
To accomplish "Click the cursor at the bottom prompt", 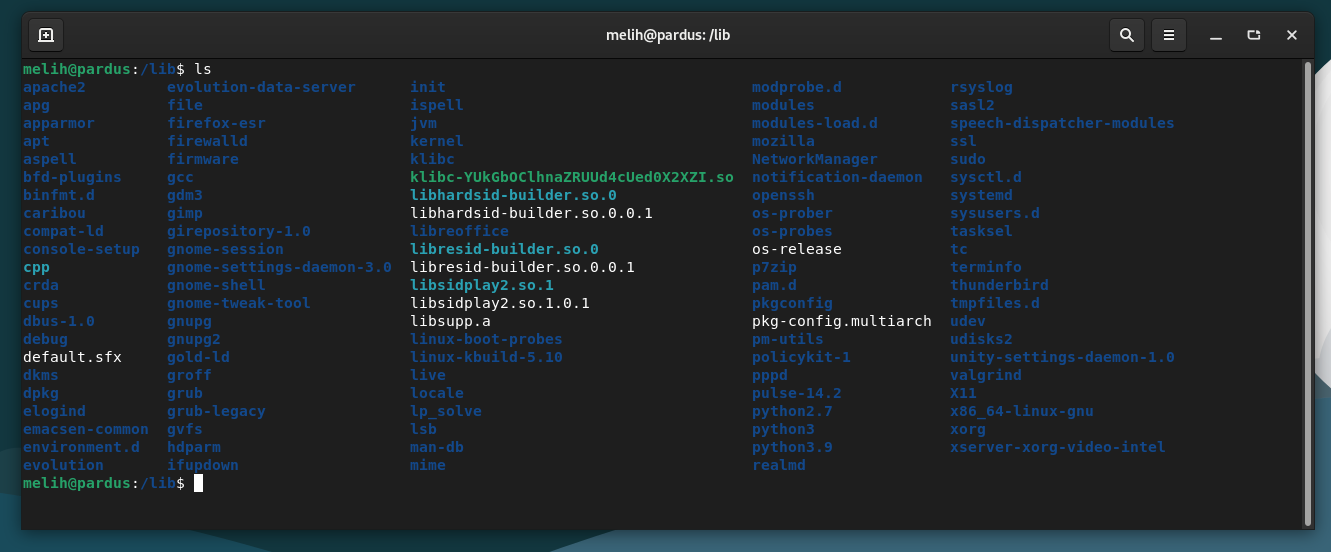I will pyautogui.click(x=198, y=483).
